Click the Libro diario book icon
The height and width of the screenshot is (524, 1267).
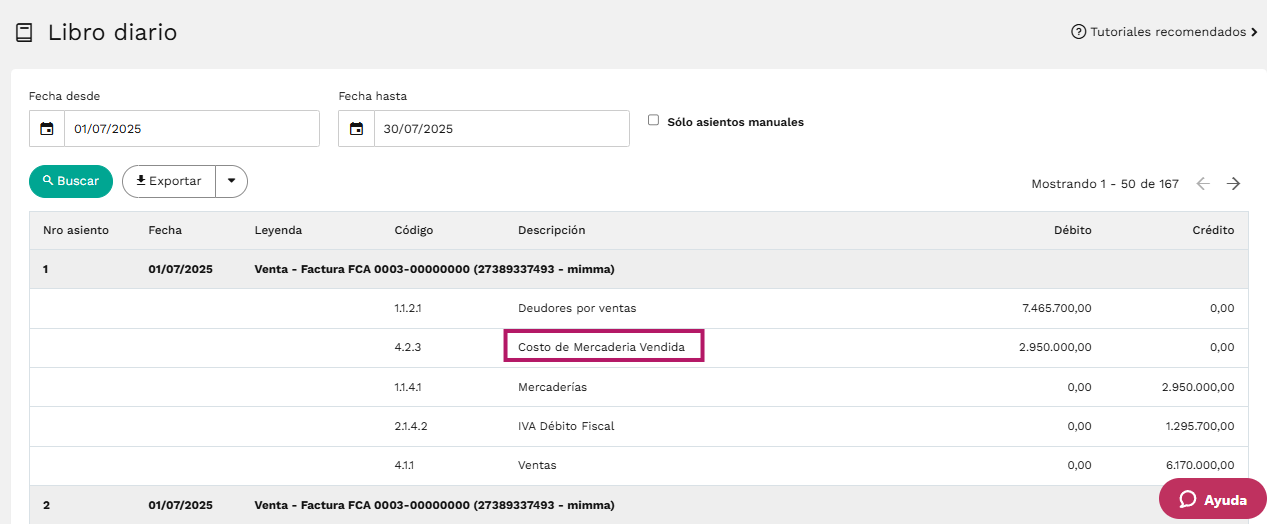(24, 33)
